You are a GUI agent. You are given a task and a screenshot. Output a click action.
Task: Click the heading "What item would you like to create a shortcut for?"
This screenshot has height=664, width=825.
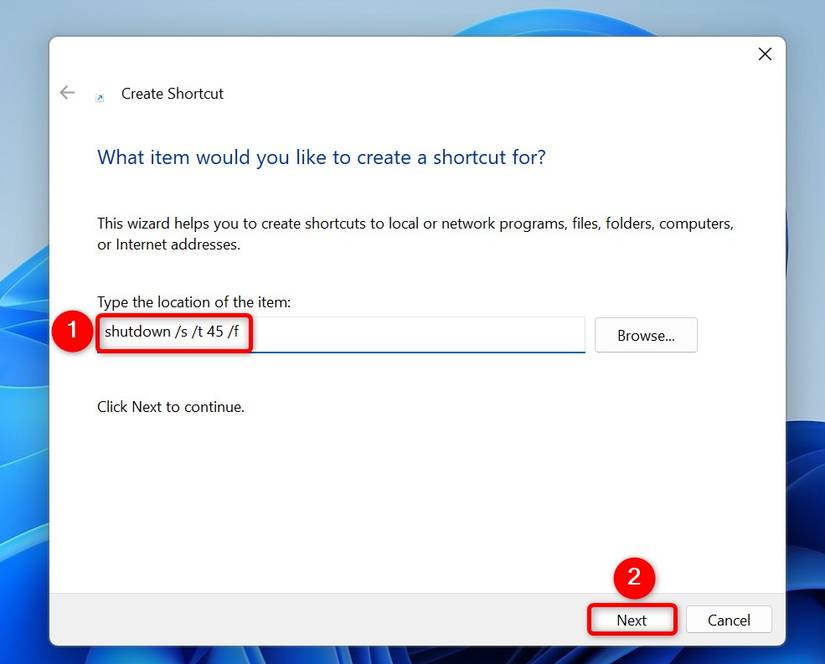click(x=321, y=157)
